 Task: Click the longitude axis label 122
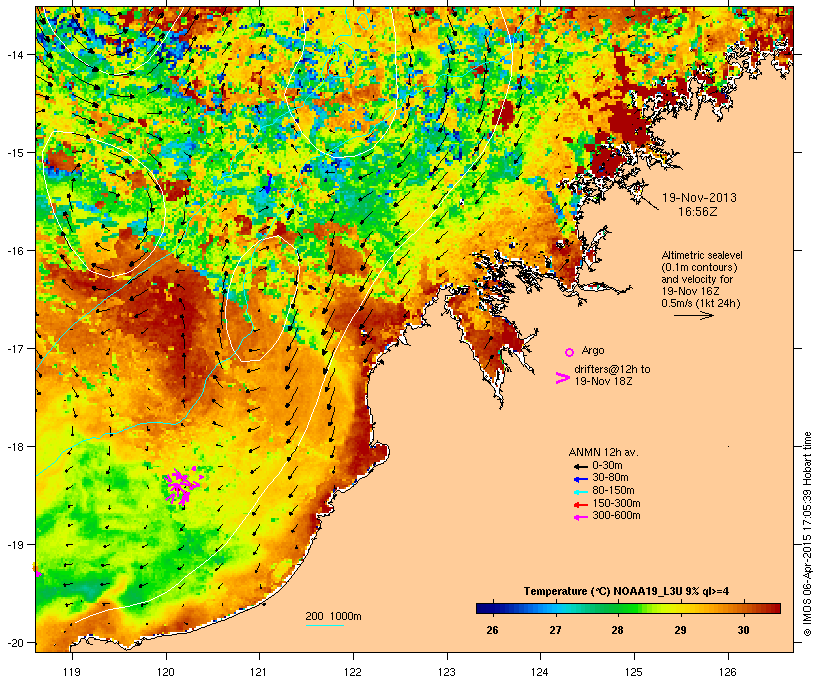pos(353,672)
